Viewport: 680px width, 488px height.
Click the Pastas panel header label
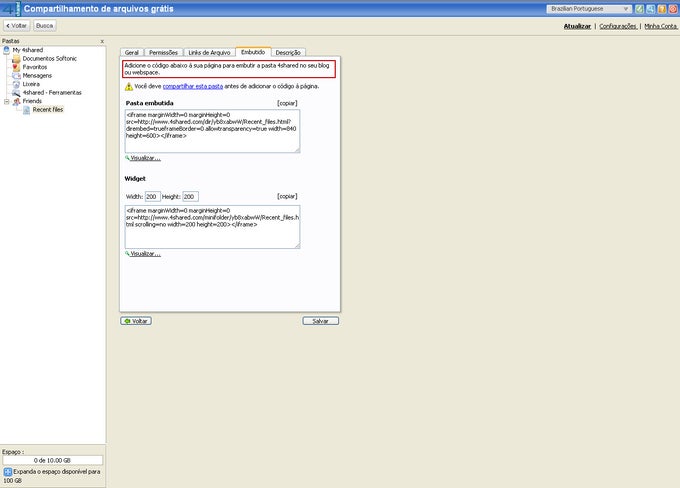(x=11, y=41)
